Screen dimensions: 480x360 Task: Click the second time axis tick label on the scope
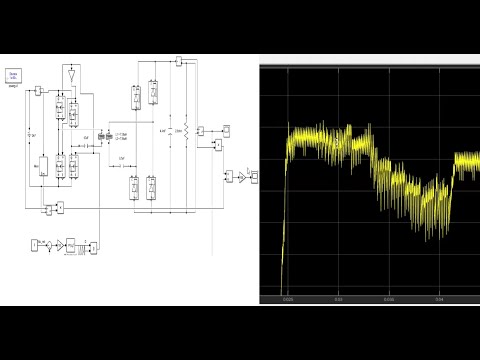coord(338,299)
